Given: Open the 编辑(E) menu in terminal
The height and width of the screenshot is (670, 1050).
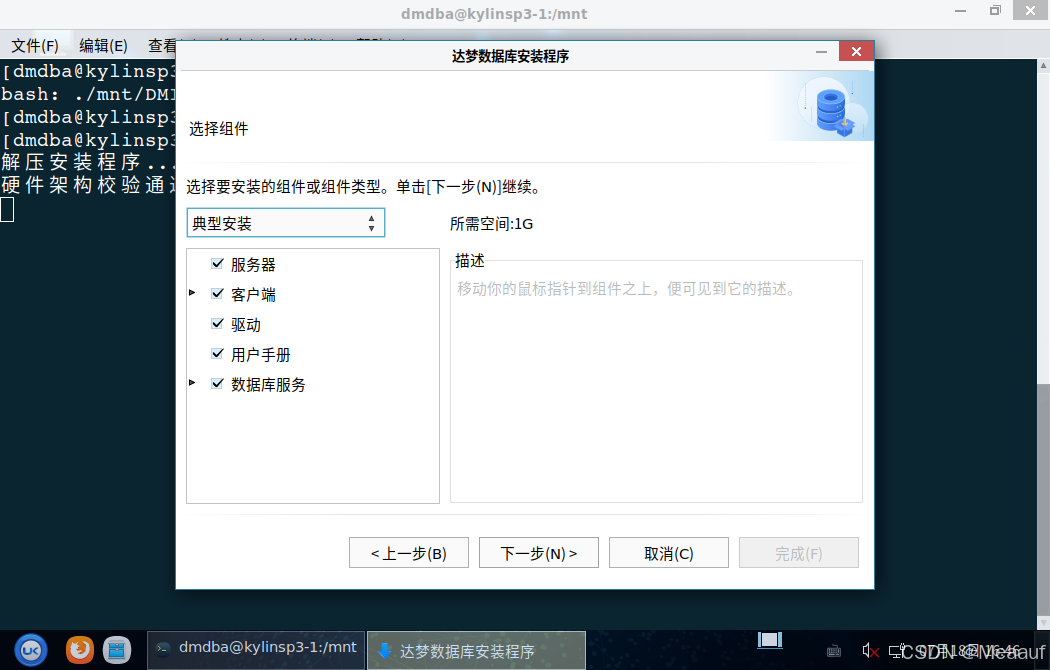Looking at the screenshot, I should tap(103, 46).
